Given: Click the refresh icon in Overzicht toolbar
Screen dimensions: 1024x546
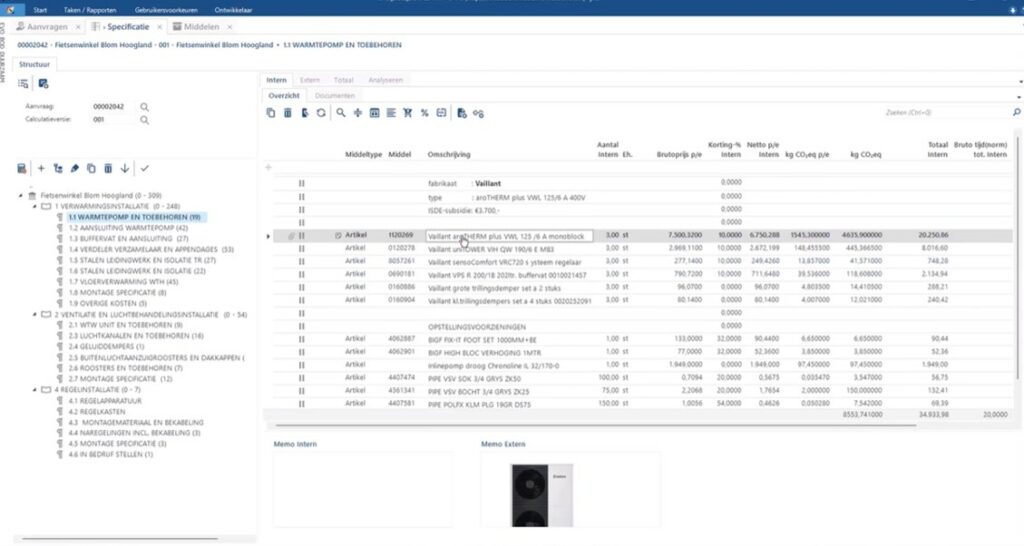Looking at the screenshot, I should [321, 113].
